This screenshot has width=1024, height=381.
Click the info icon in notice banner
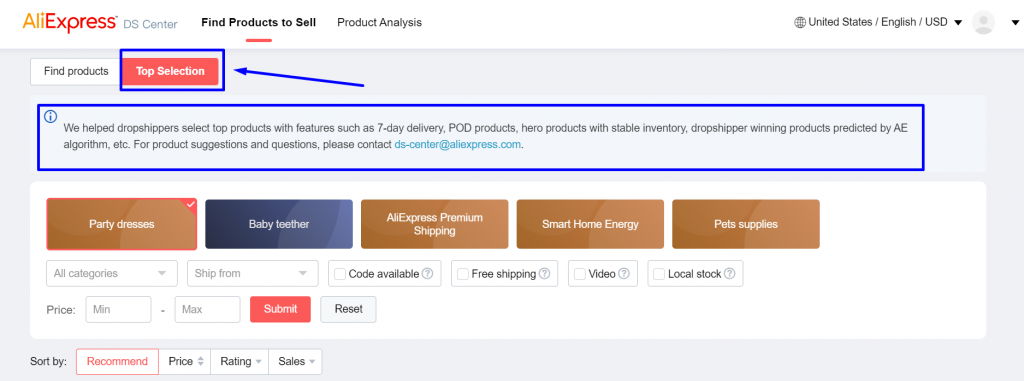point(50,117)
